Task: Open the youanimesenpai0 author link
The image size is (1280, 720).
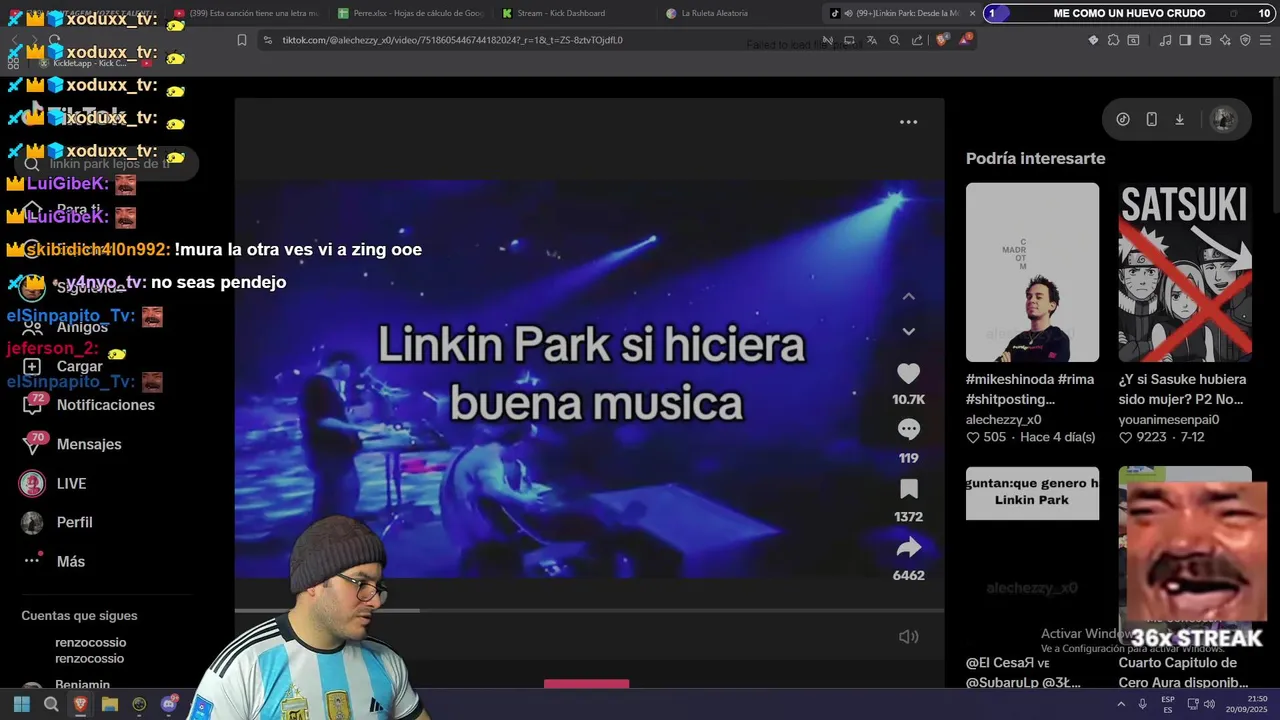Action: point(1169,420)
